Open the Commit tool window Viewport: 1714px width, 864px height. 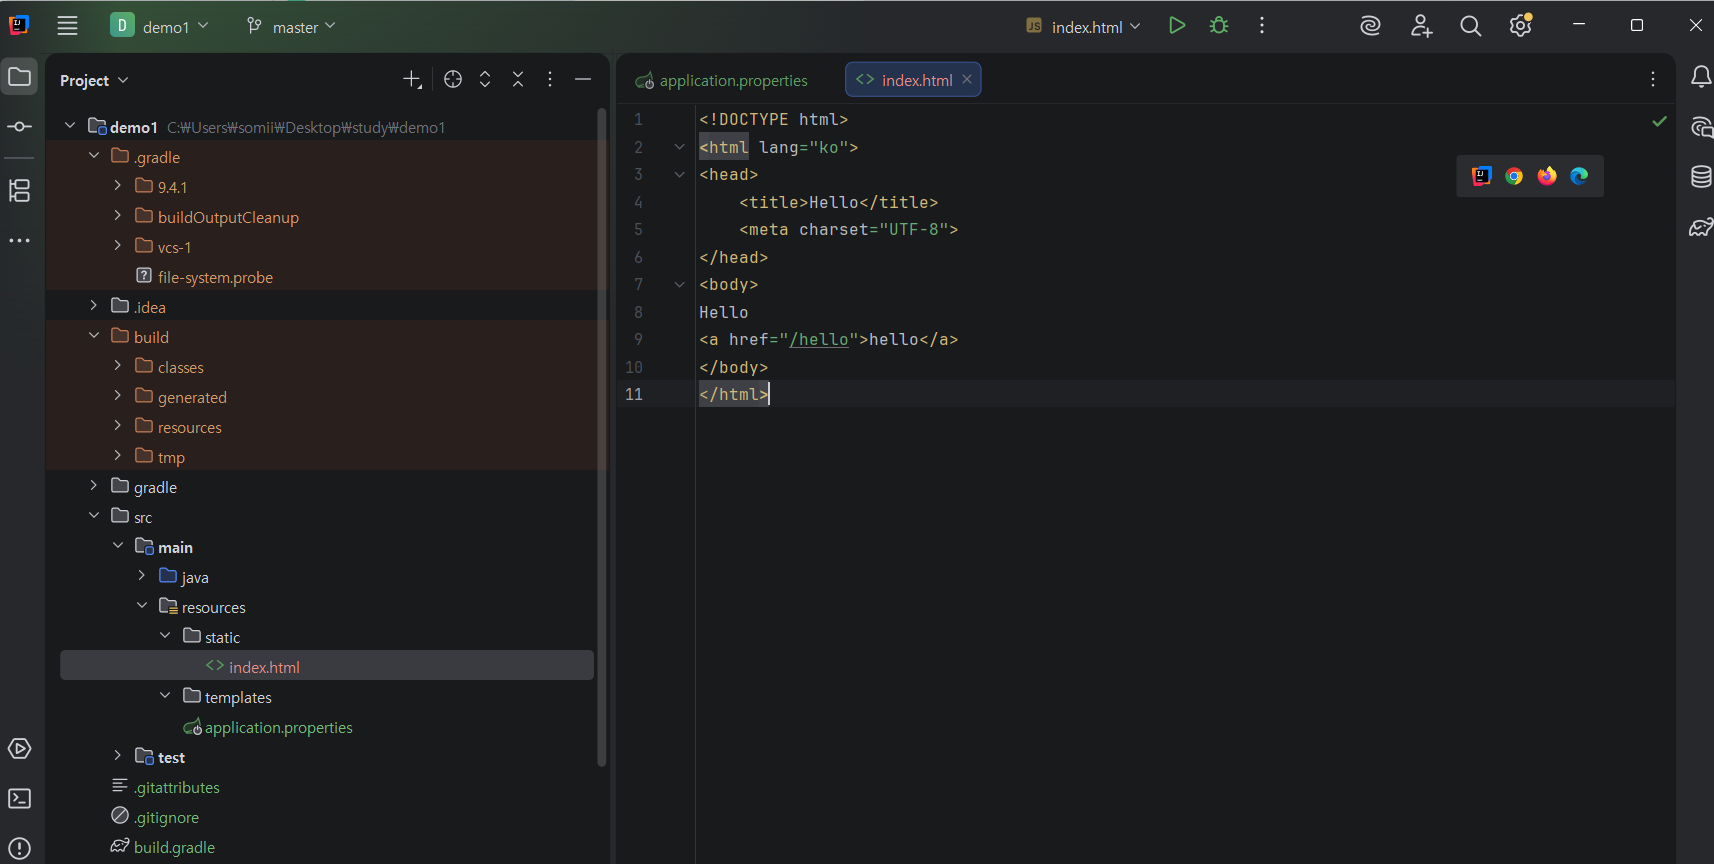[20, 127]
